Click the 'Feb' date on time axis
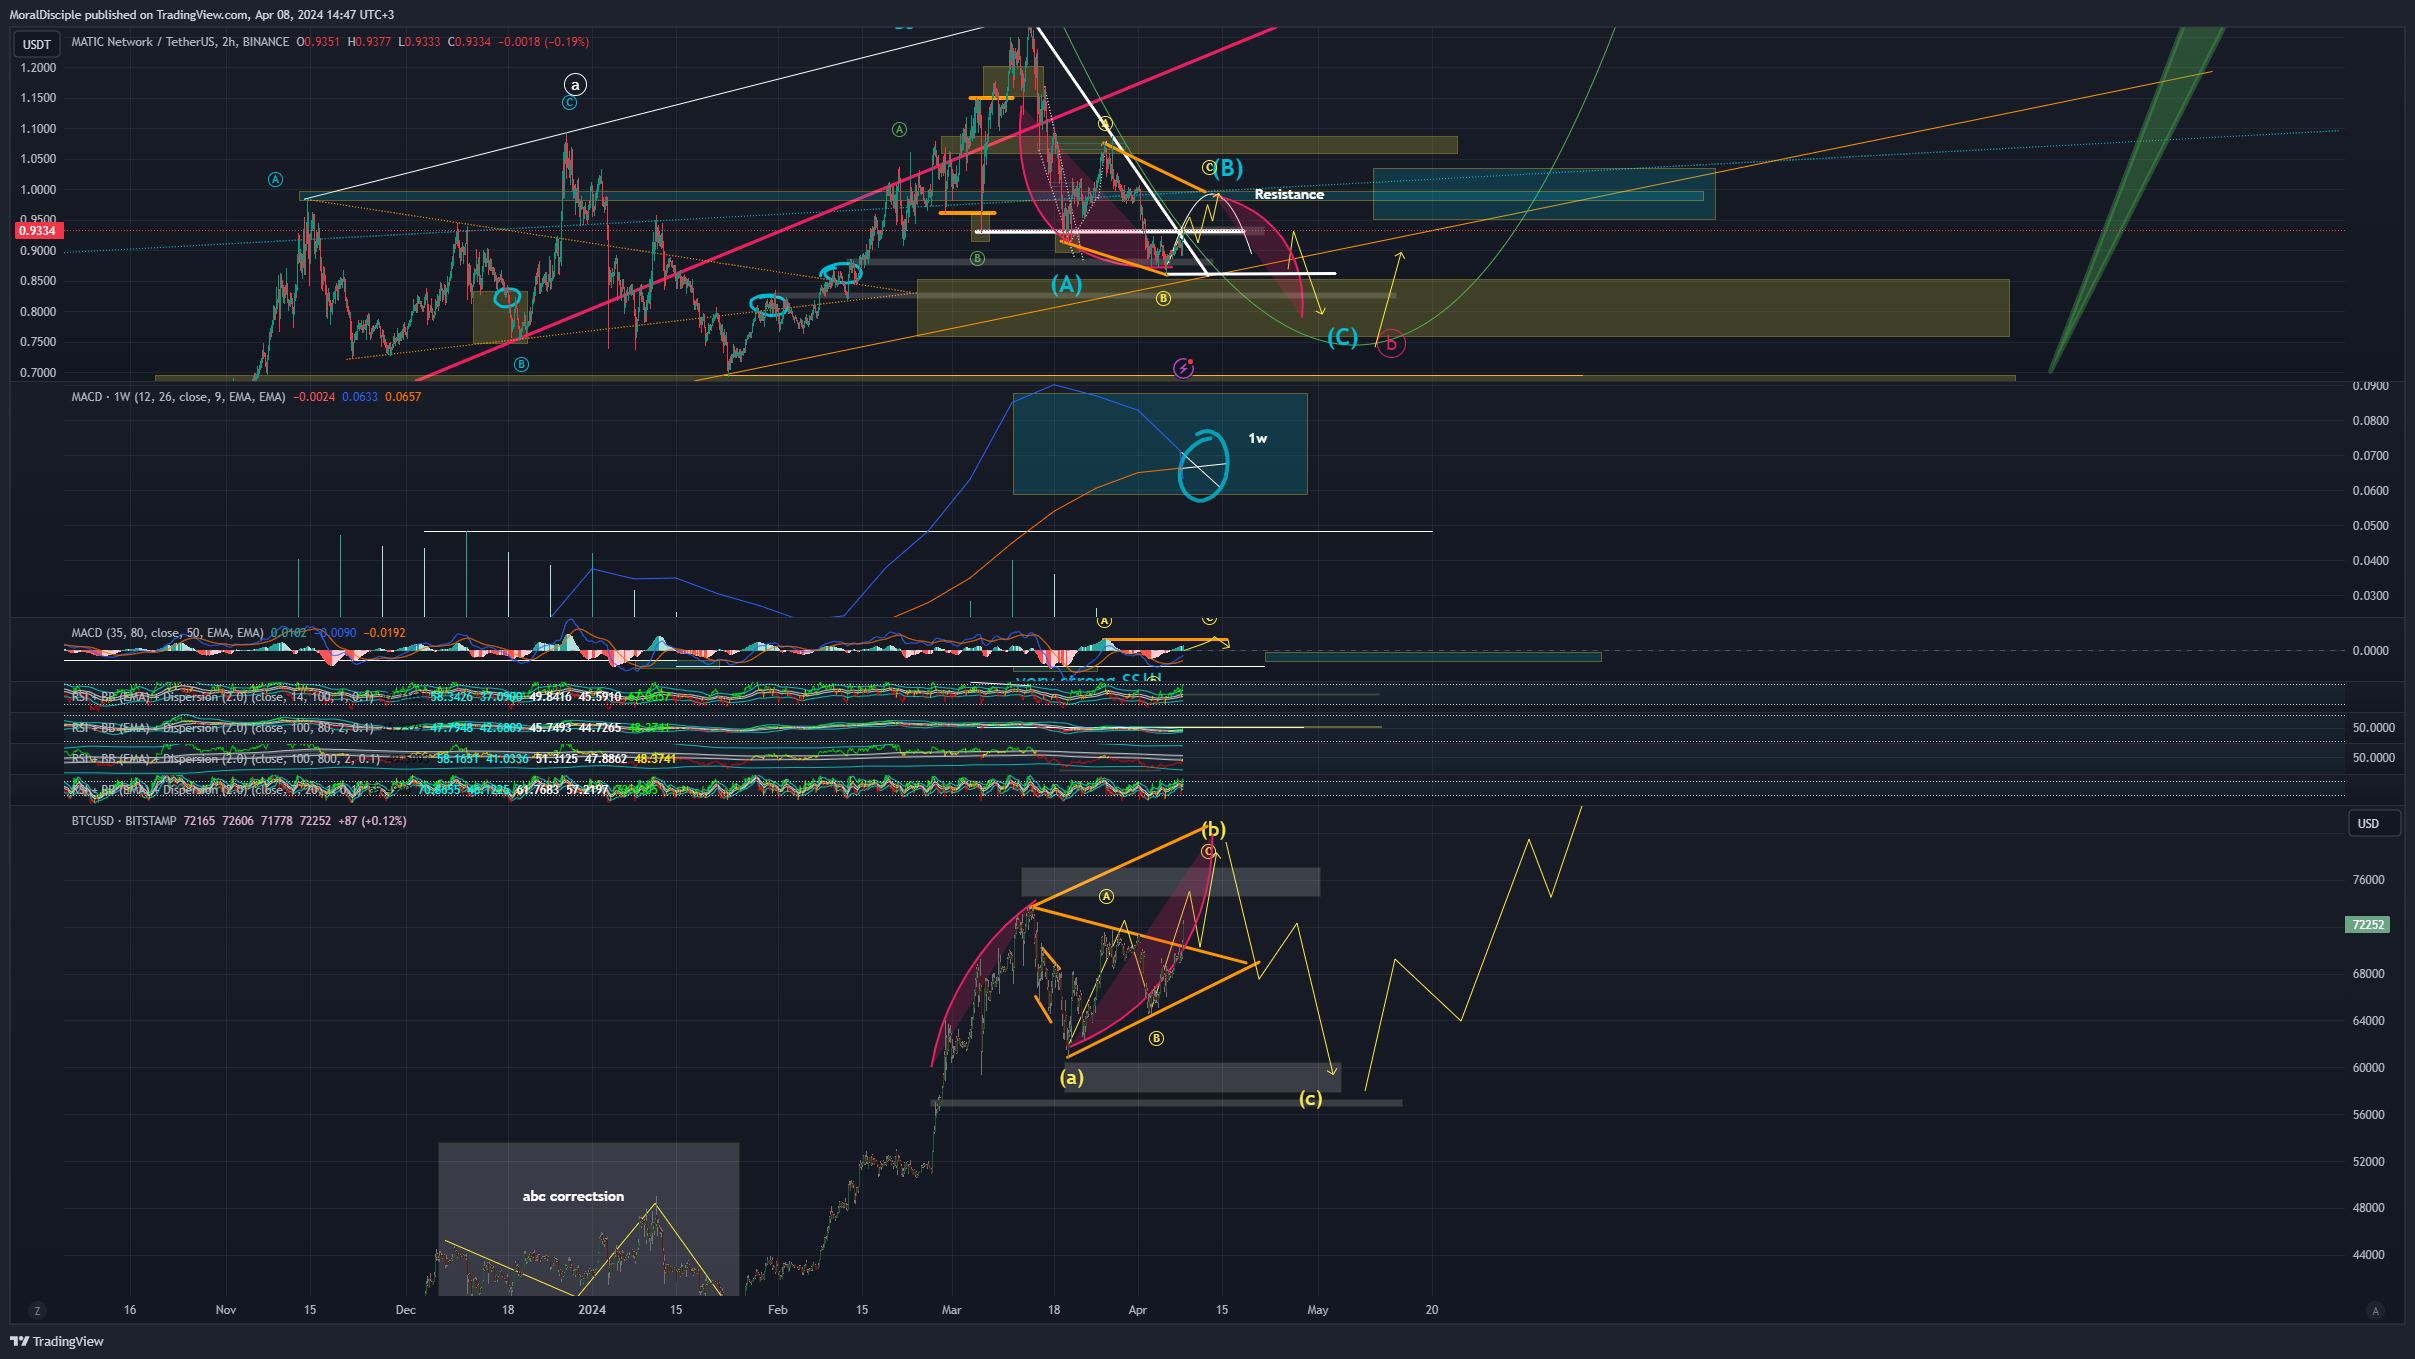 click(x=777, y=1310)
